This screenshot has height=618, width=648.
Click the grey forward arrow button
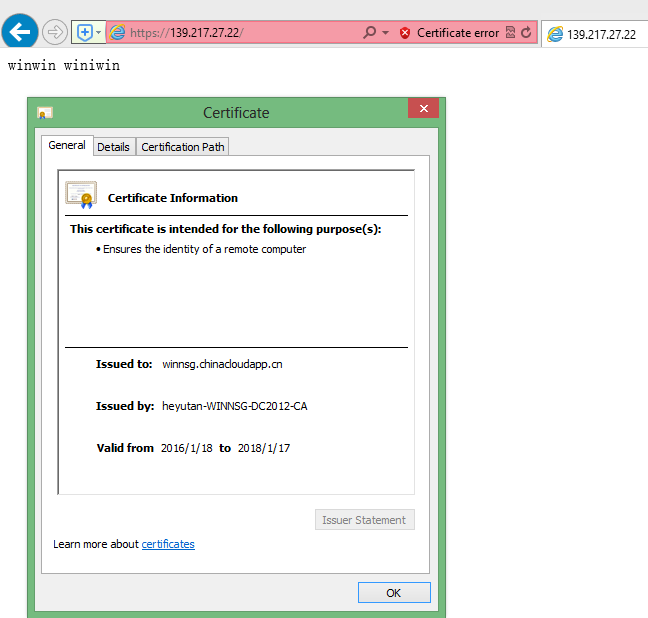click(x=55, y=32)
